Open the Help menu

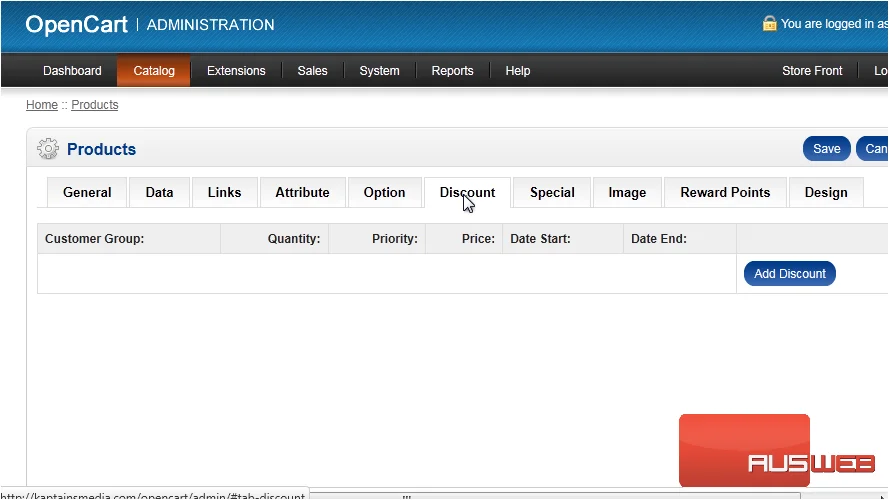click(518, 71)
